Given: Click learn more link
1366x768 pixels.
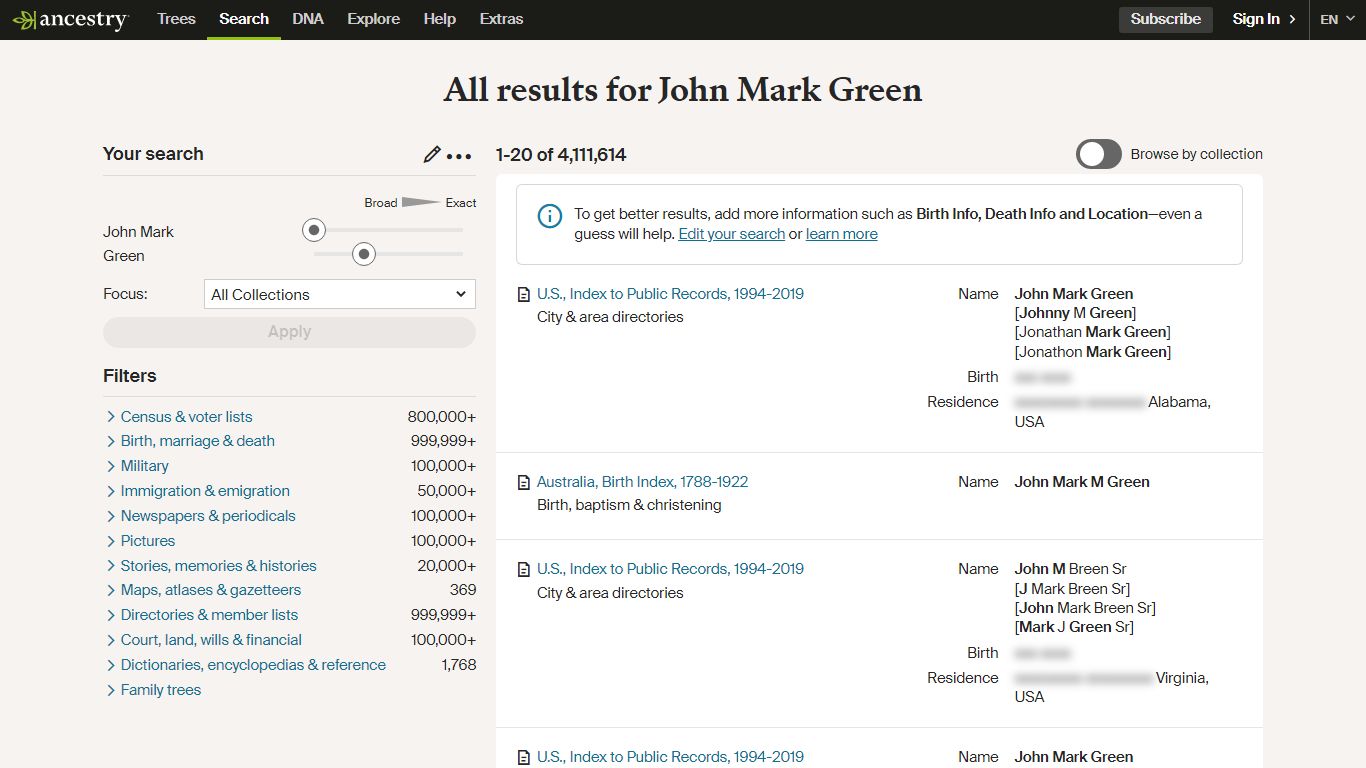Looking at the screenshot, I should click(841, 234).
